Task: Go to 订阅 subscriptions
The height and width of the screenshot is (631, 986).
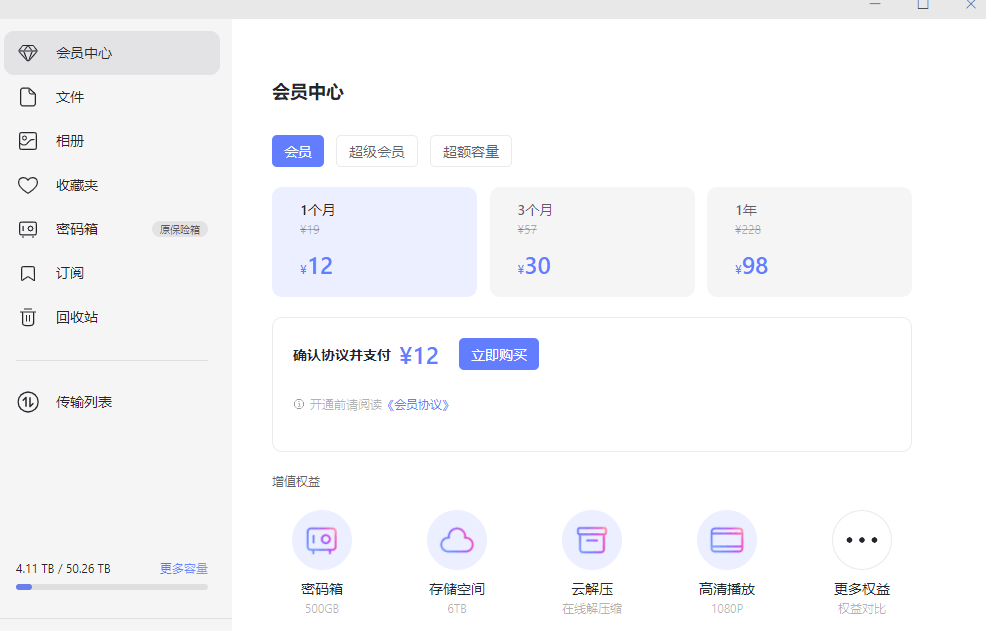Action: click(x=112, y=273)
